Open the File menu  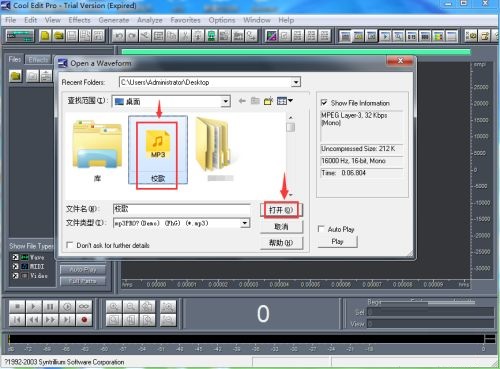[11, 20]
